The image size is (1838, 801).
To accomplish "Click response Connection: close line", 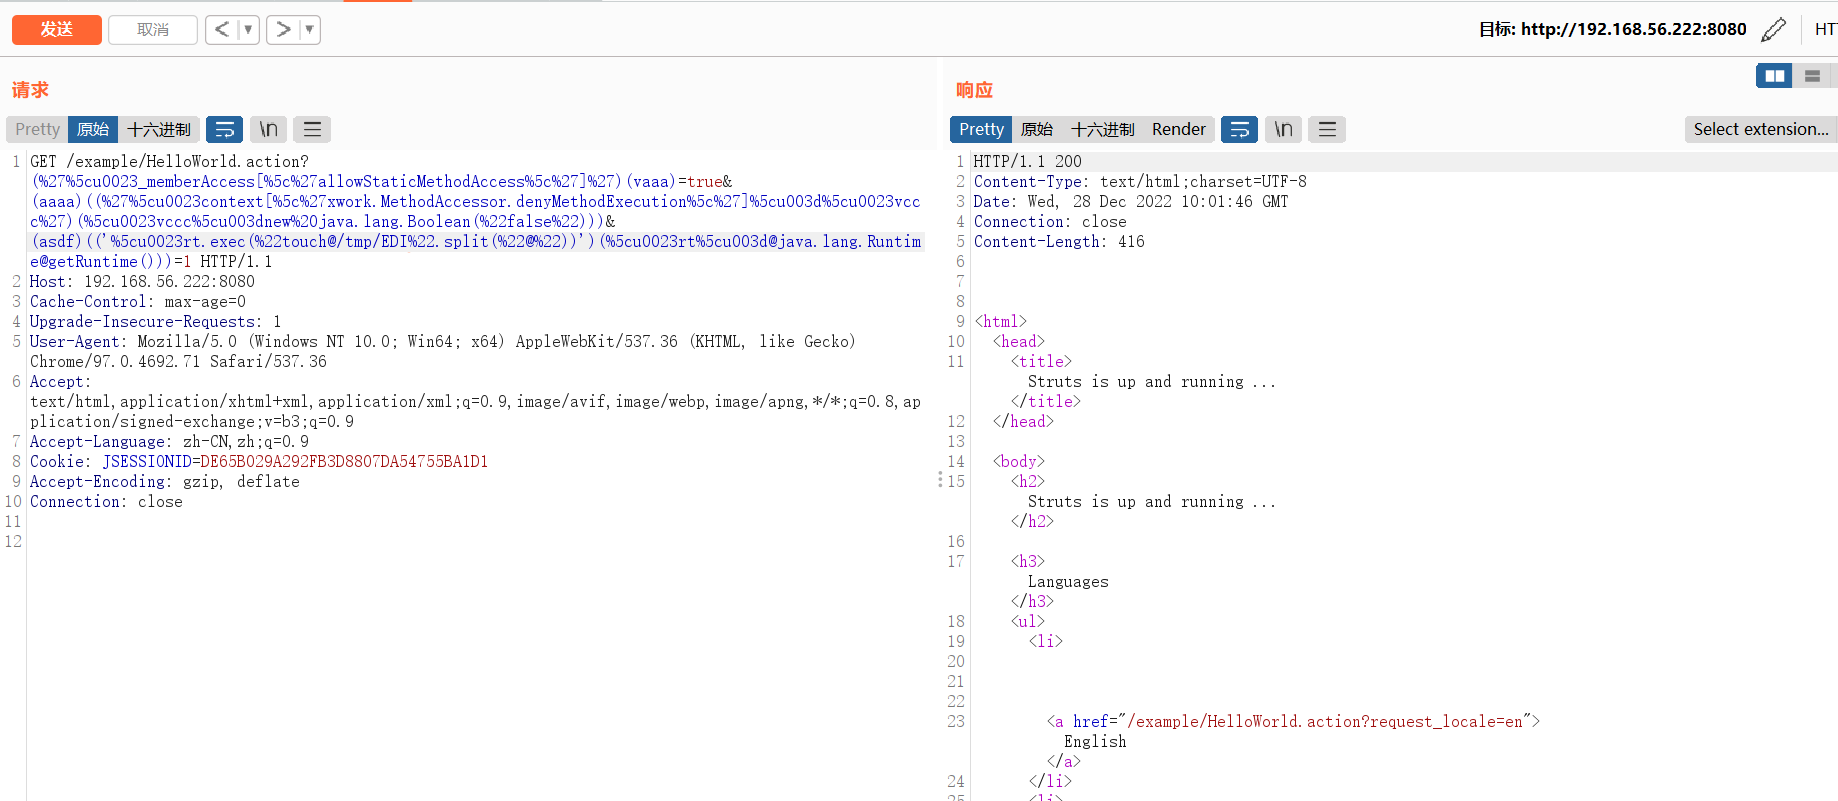I will pos(1050,221).
